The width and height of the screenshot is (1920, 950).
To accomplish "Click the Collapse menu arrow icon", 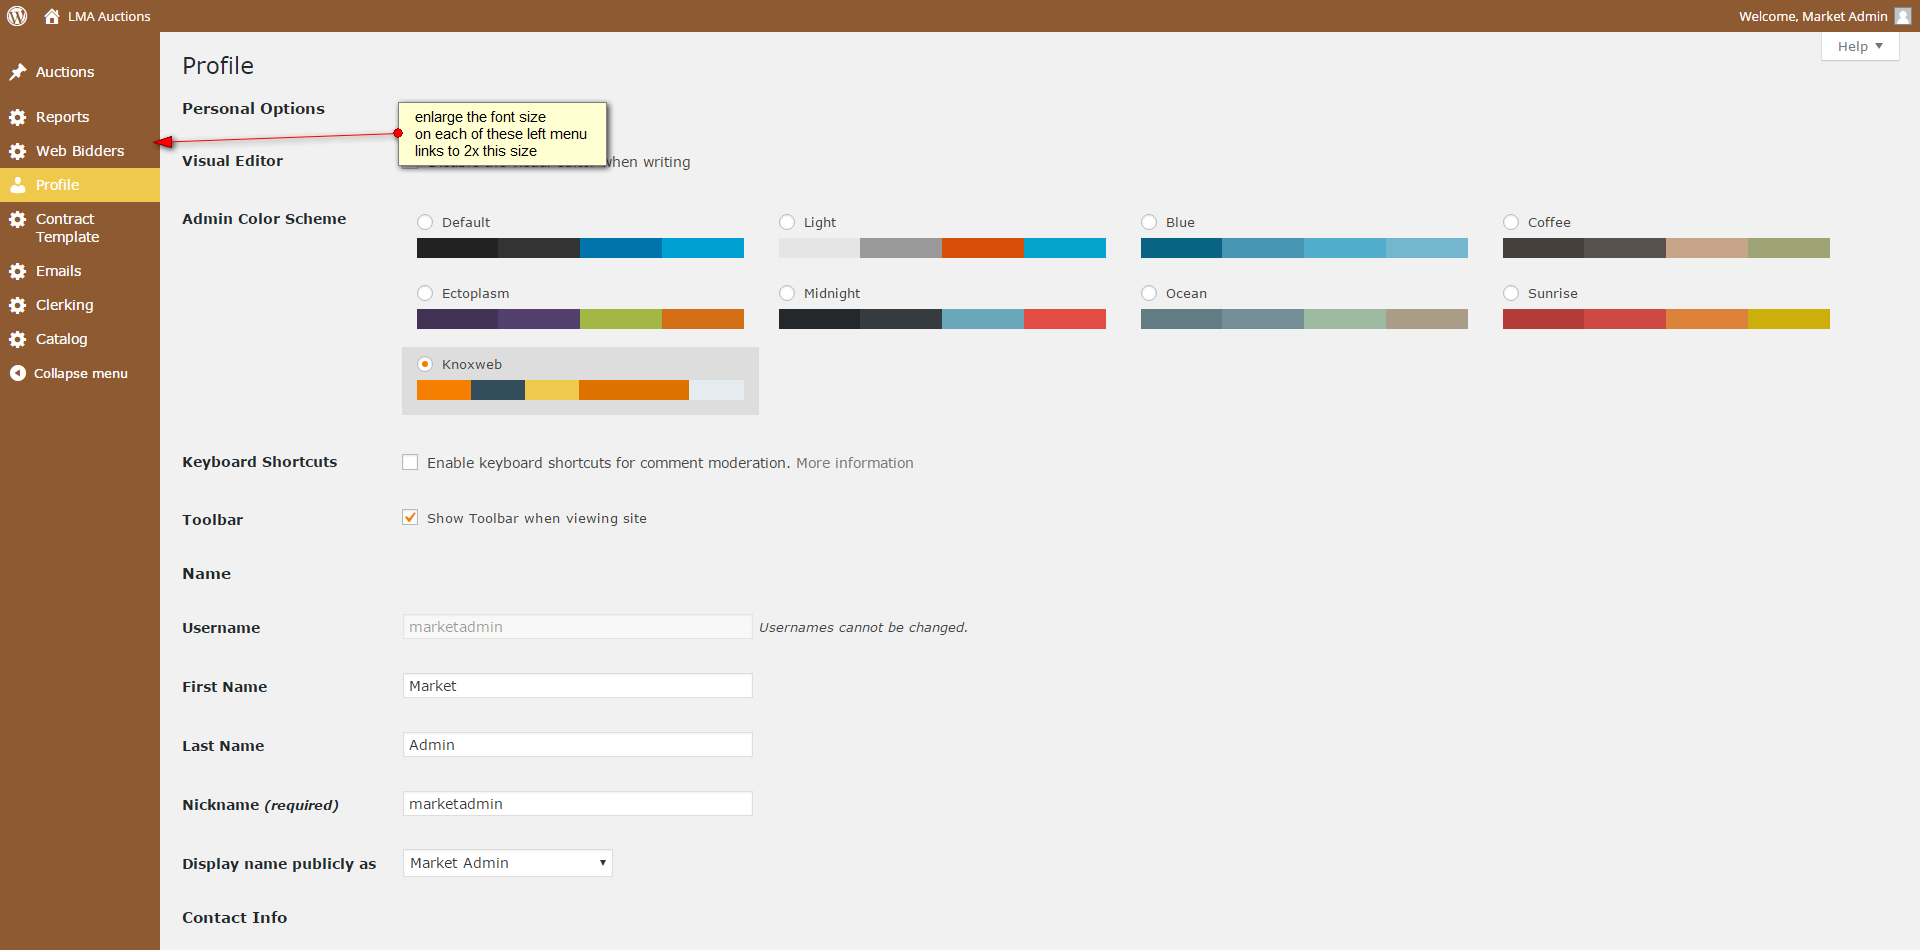I will [18, 373].
